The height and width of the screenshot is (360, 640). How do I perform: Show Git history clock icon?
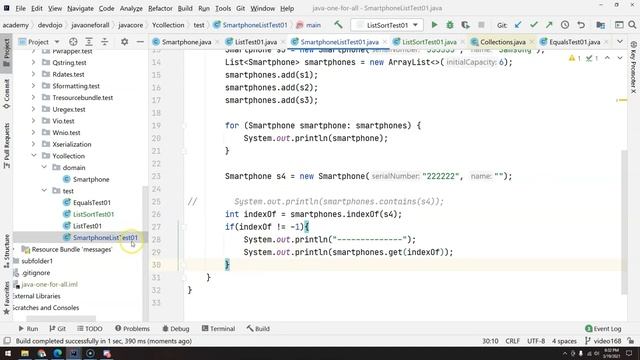click(565, 25)
